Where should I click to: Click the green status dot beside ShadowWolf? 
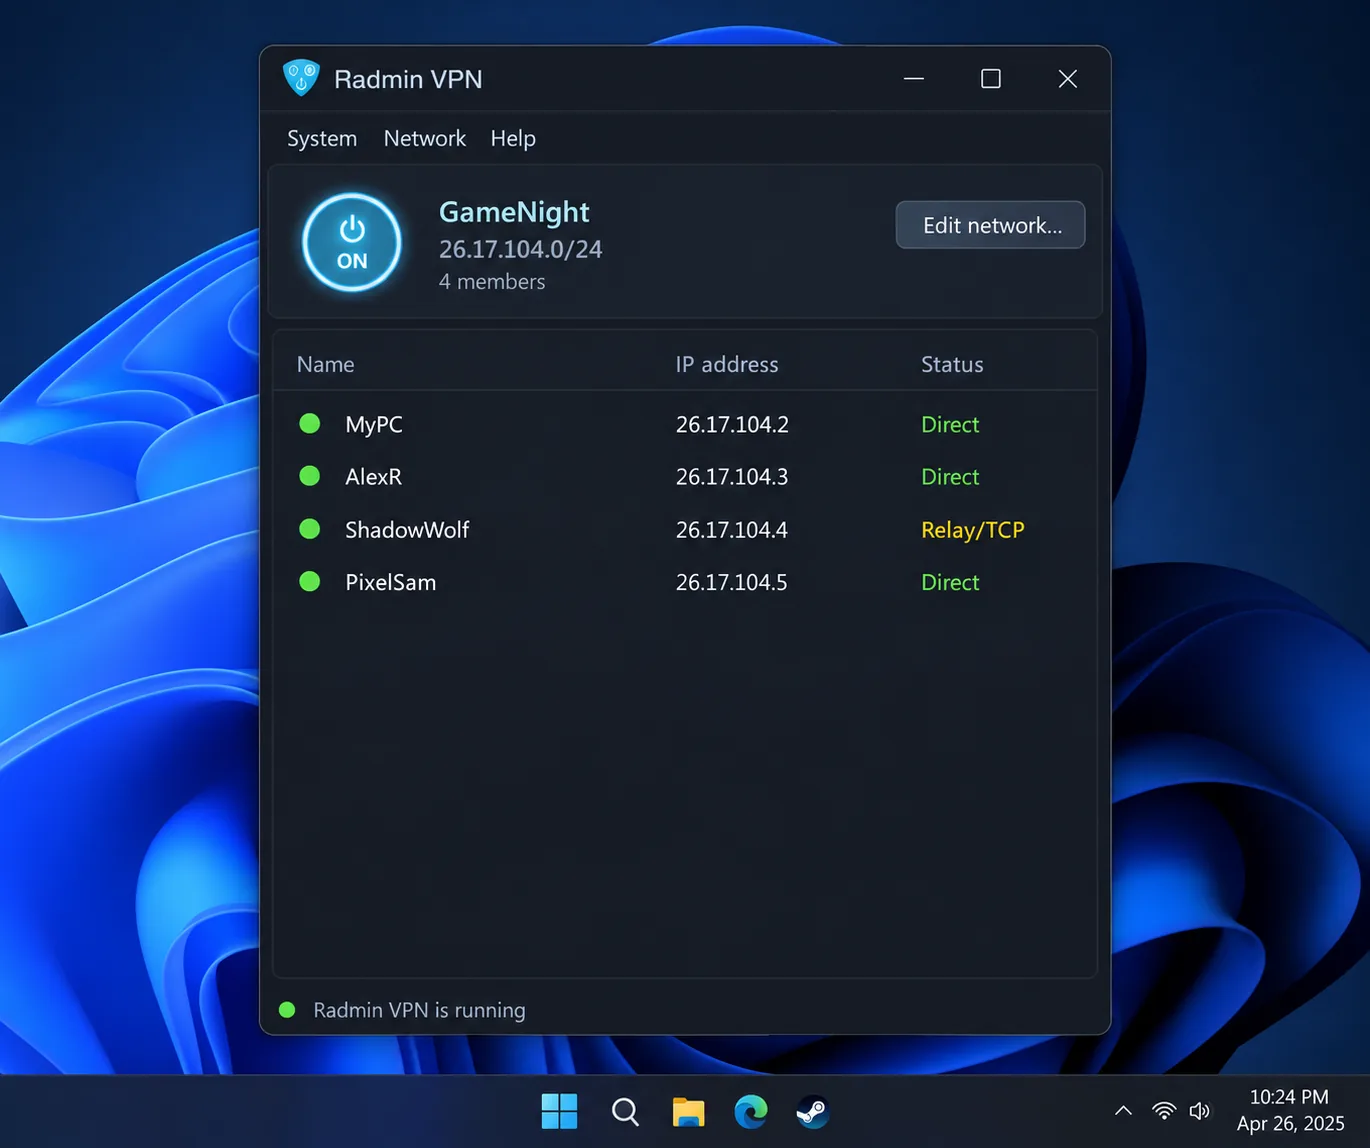tap(310, 529)
